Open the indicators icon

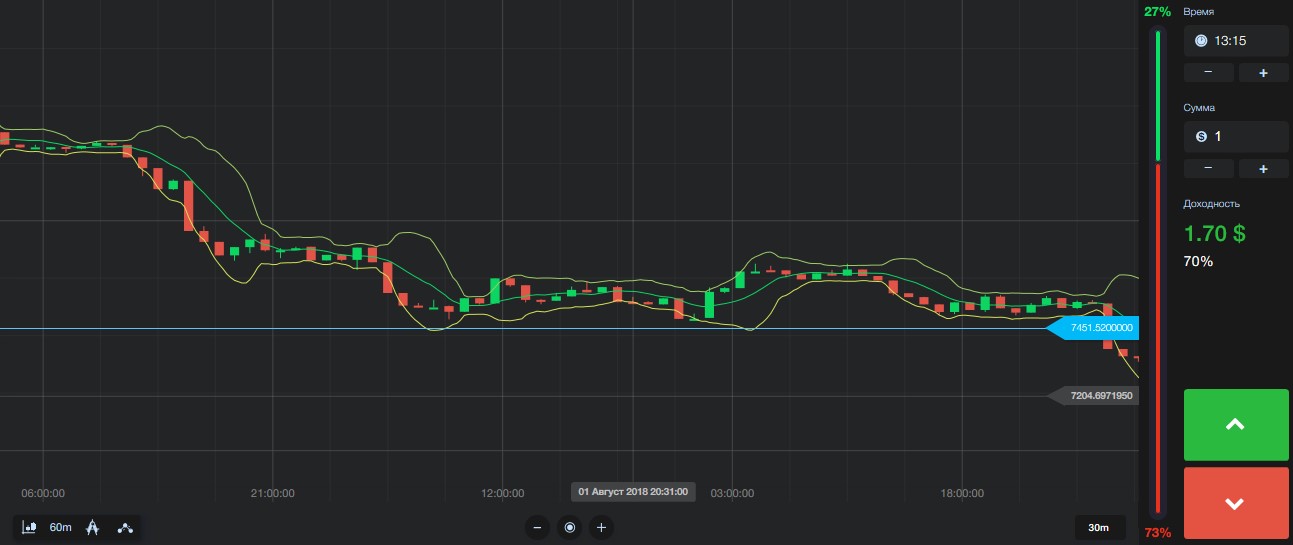coord(125,527)
